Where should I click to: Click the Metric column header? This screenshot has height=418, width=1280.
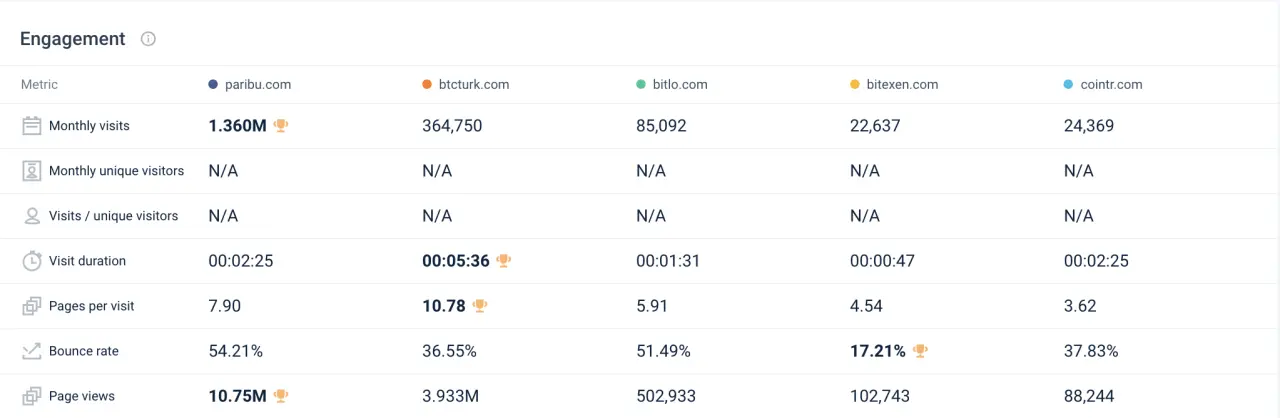tap(39, 84)
